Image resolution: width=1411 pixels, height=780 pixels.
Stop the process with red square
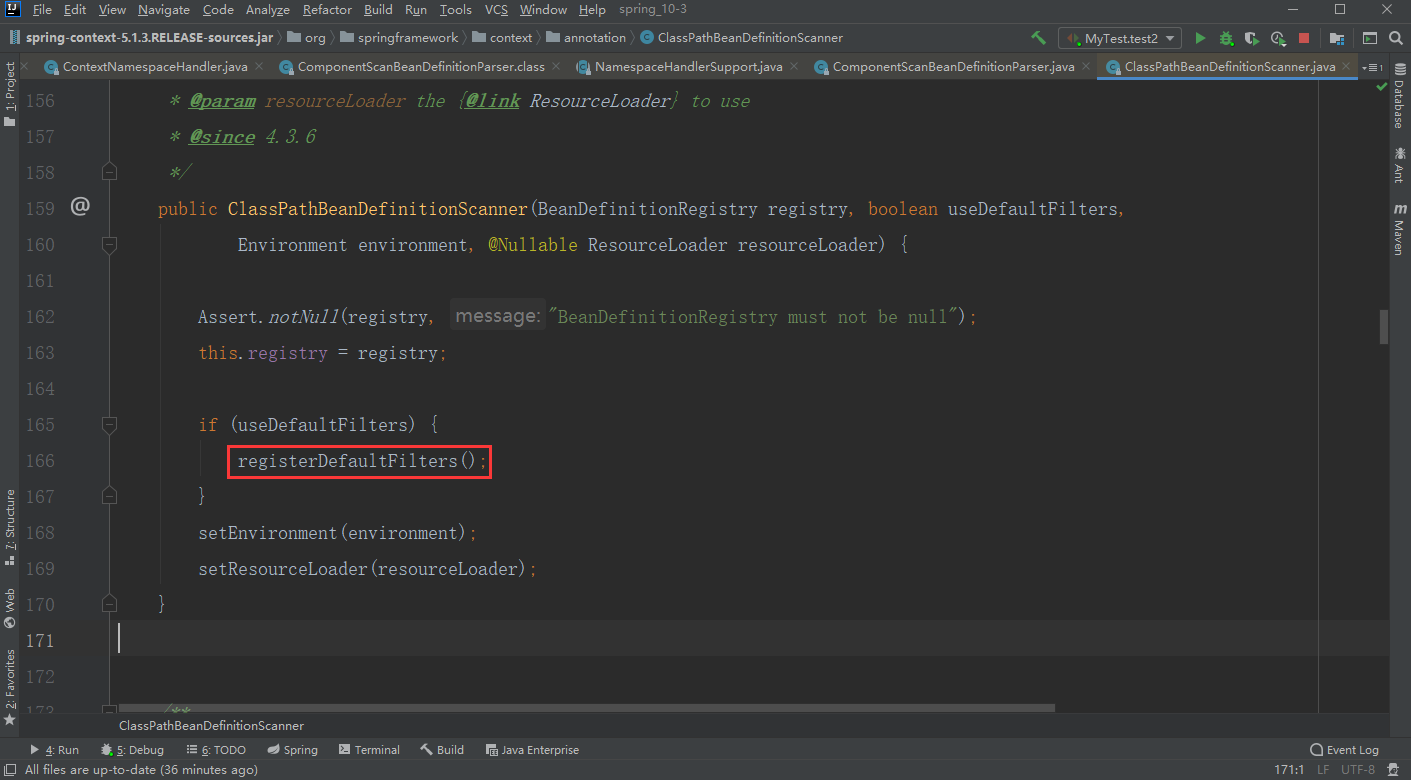1304,38
